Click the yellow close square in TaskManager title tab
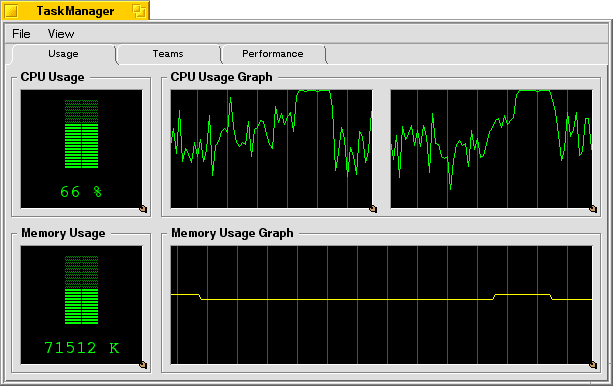The image size is (613, 386). pos(12,11)
